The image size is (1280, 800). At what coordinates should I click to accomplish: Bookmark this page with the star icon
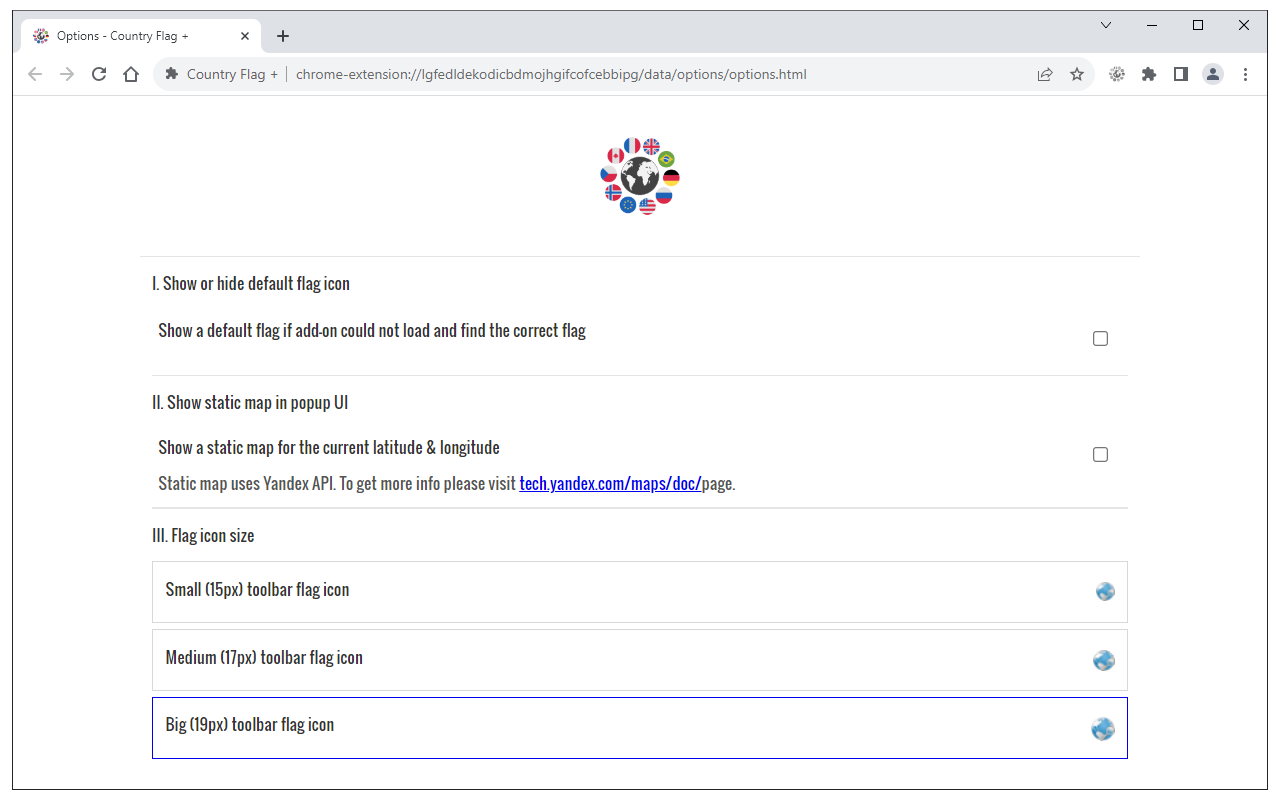click(1077, 74)
